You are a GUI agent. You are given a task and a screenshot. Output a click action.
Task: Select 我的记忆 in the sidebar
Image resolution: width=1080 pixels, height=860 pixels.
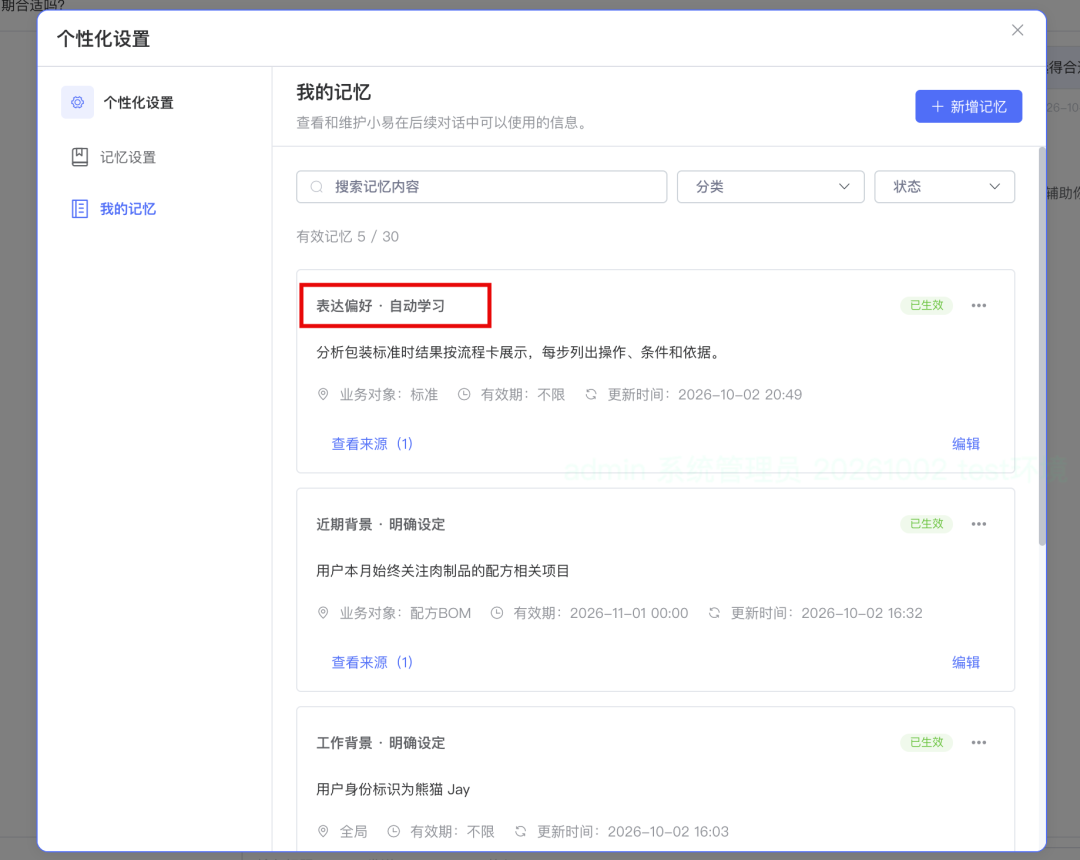pos(127,209)
